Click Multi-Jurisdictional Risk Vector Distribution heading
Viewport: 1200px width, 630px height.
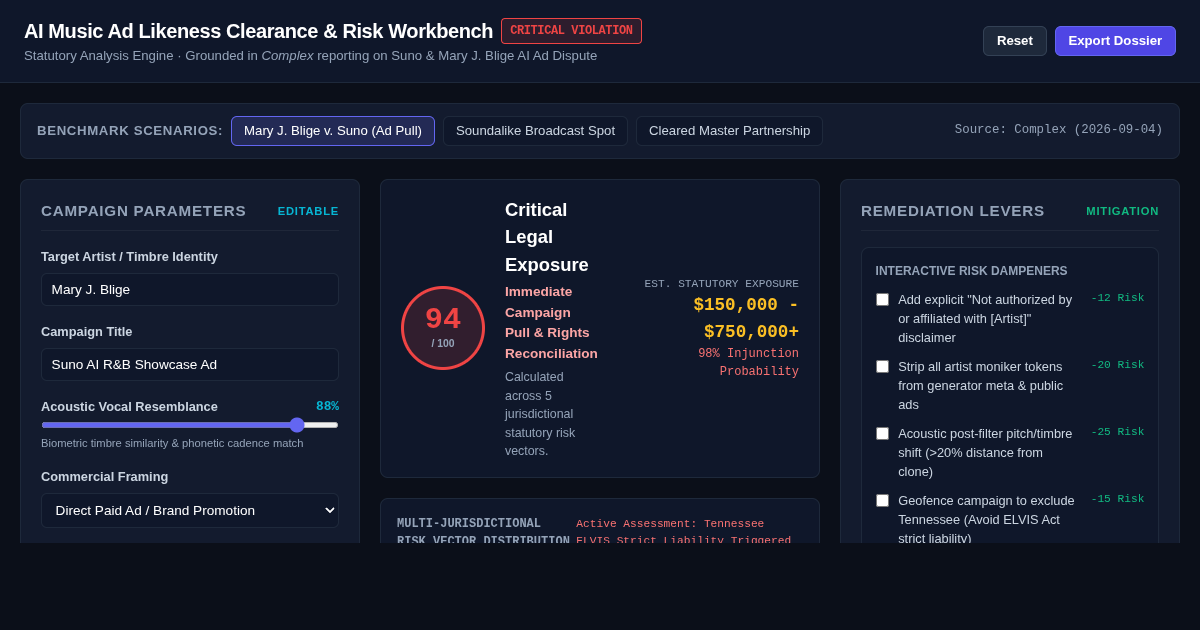click(483, 533)
